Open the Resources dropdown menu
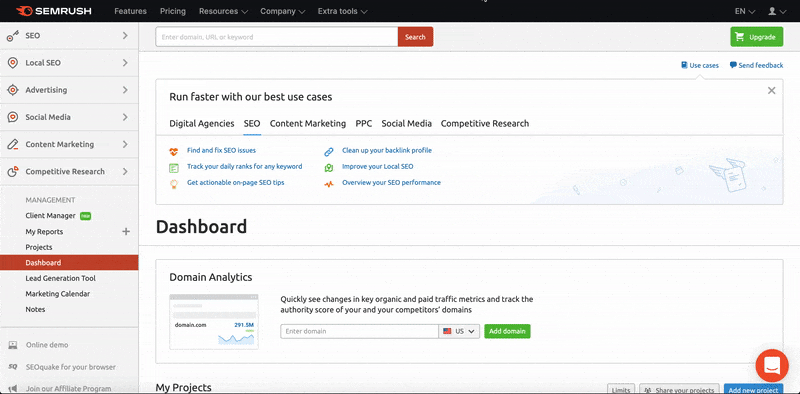The height and width of the screenshot is (394, 800). pos(223,11)
